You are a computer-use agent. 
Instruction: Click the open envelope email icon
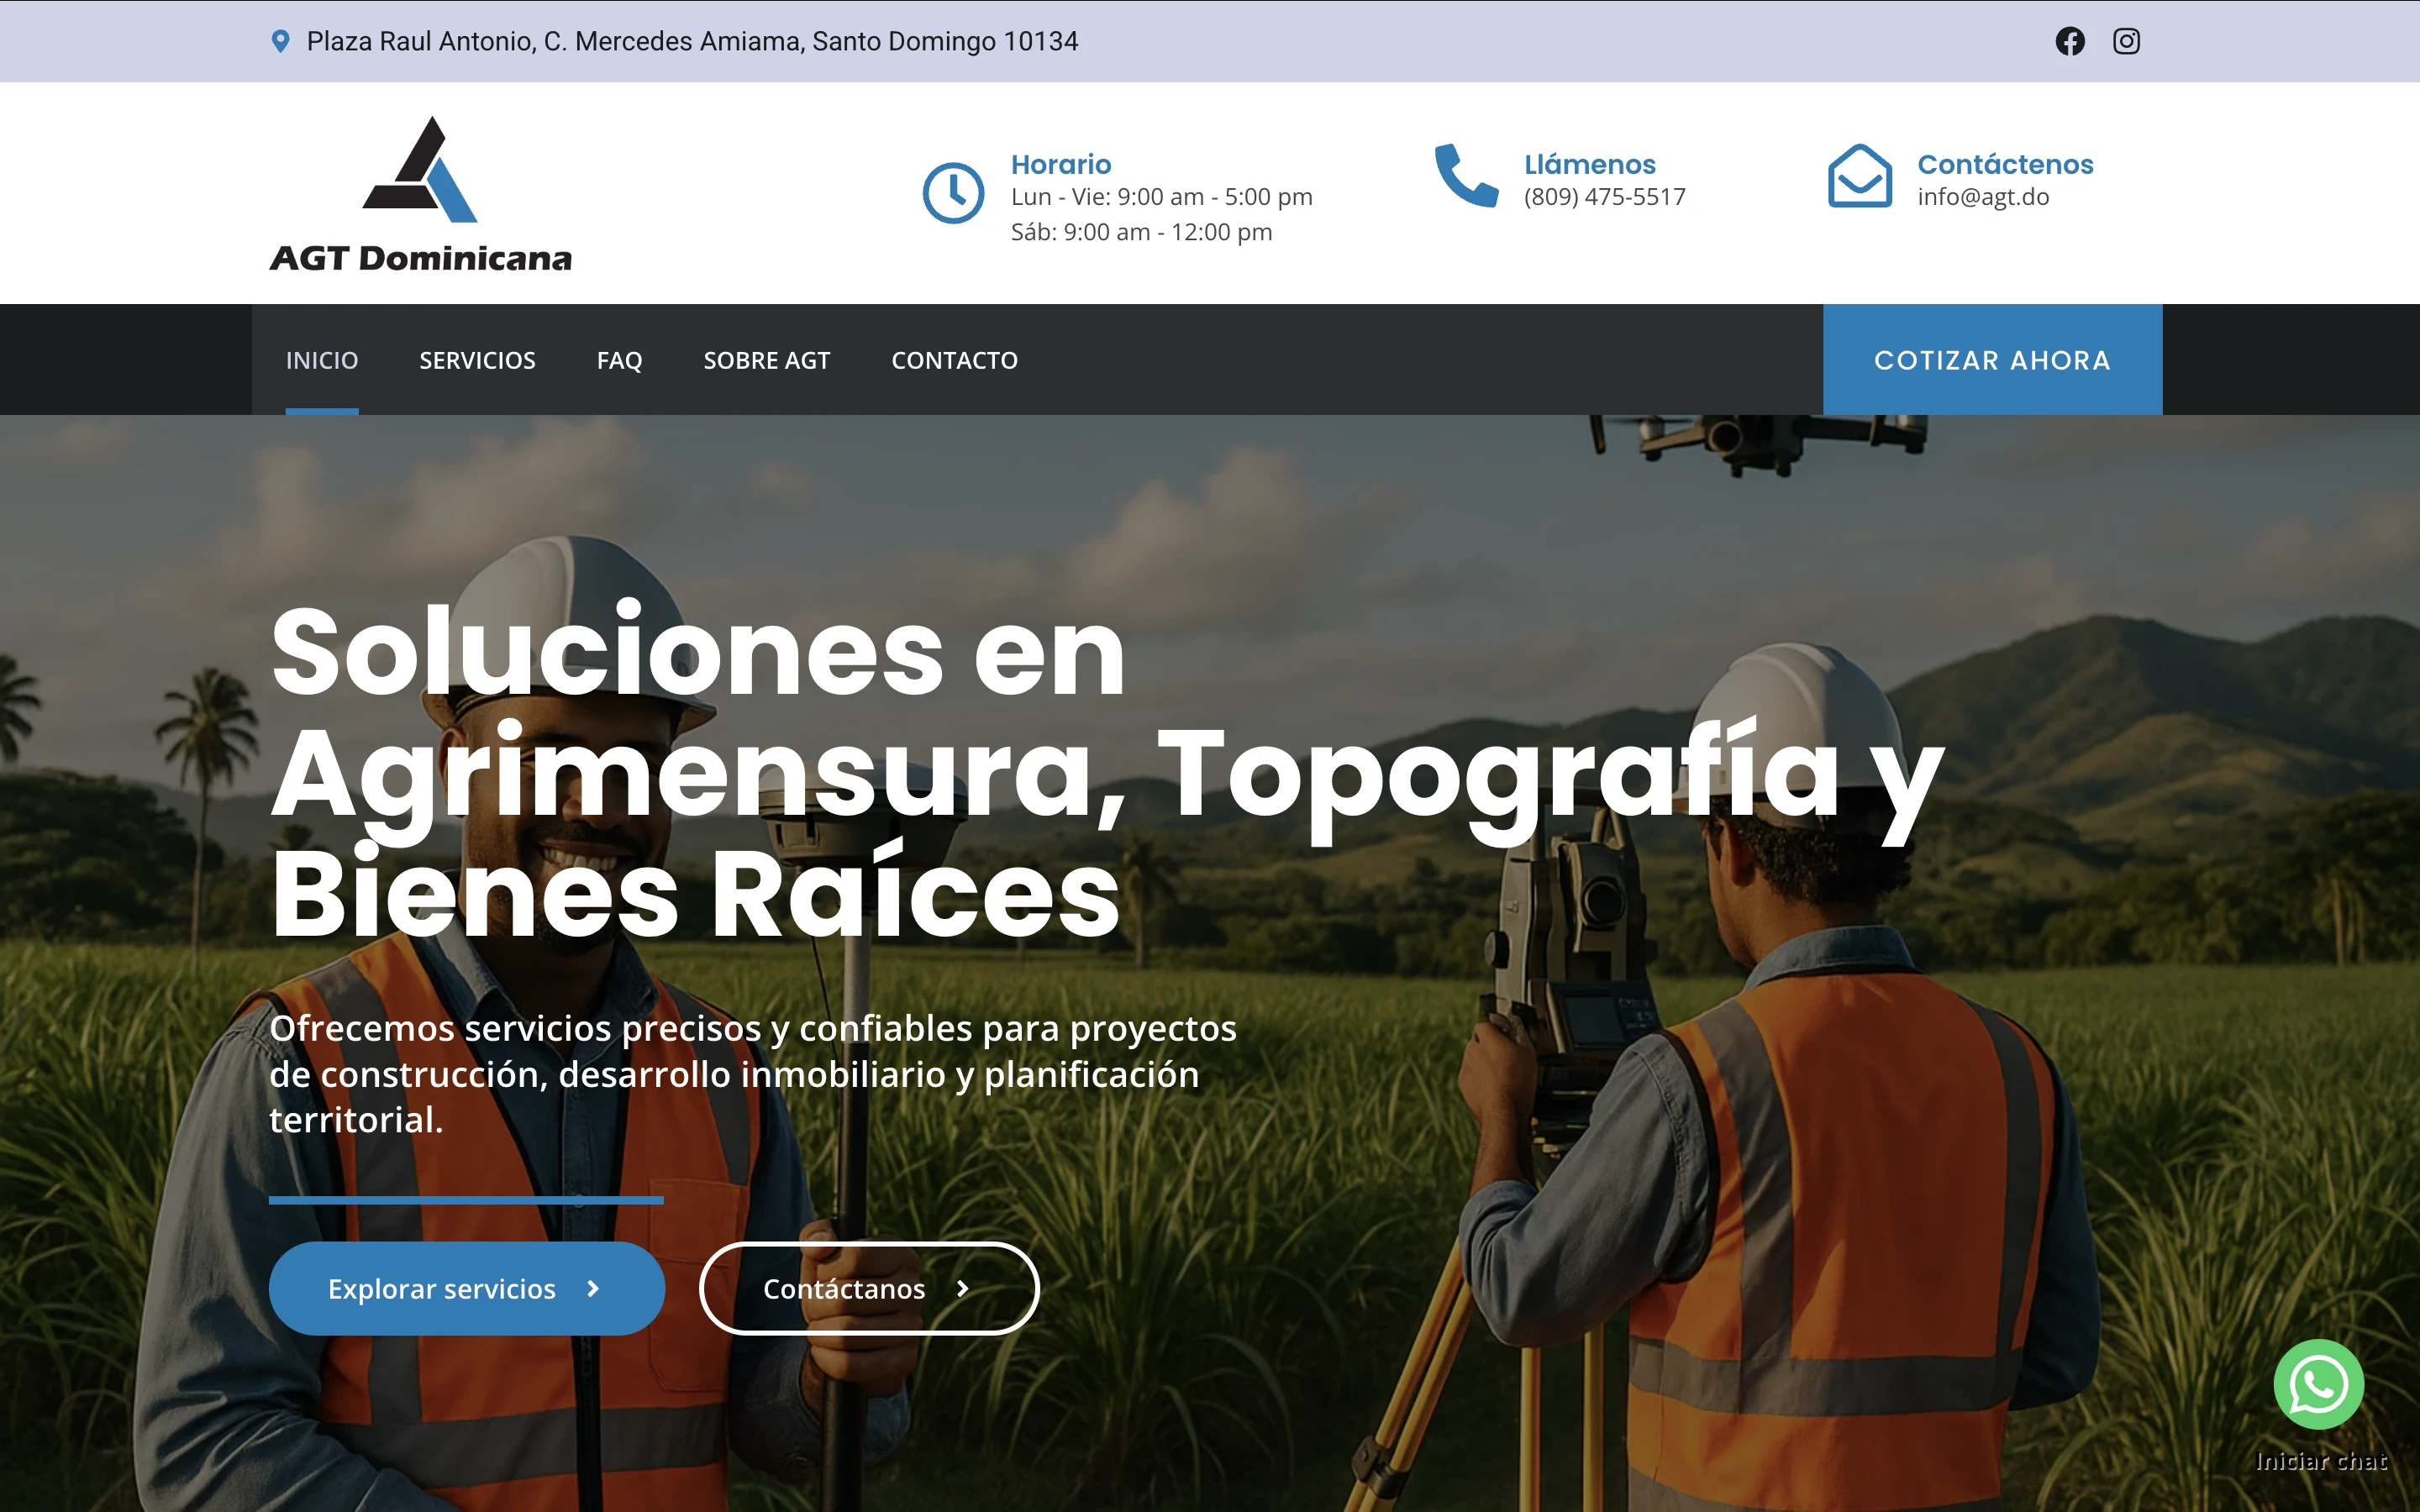[x=1859, y=176]
